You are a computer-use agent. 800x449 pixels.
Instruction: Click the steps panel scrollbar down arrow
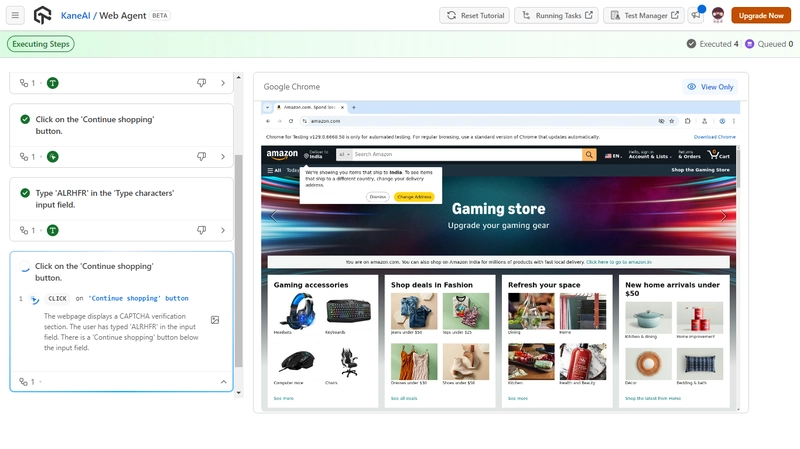(238, 393)
